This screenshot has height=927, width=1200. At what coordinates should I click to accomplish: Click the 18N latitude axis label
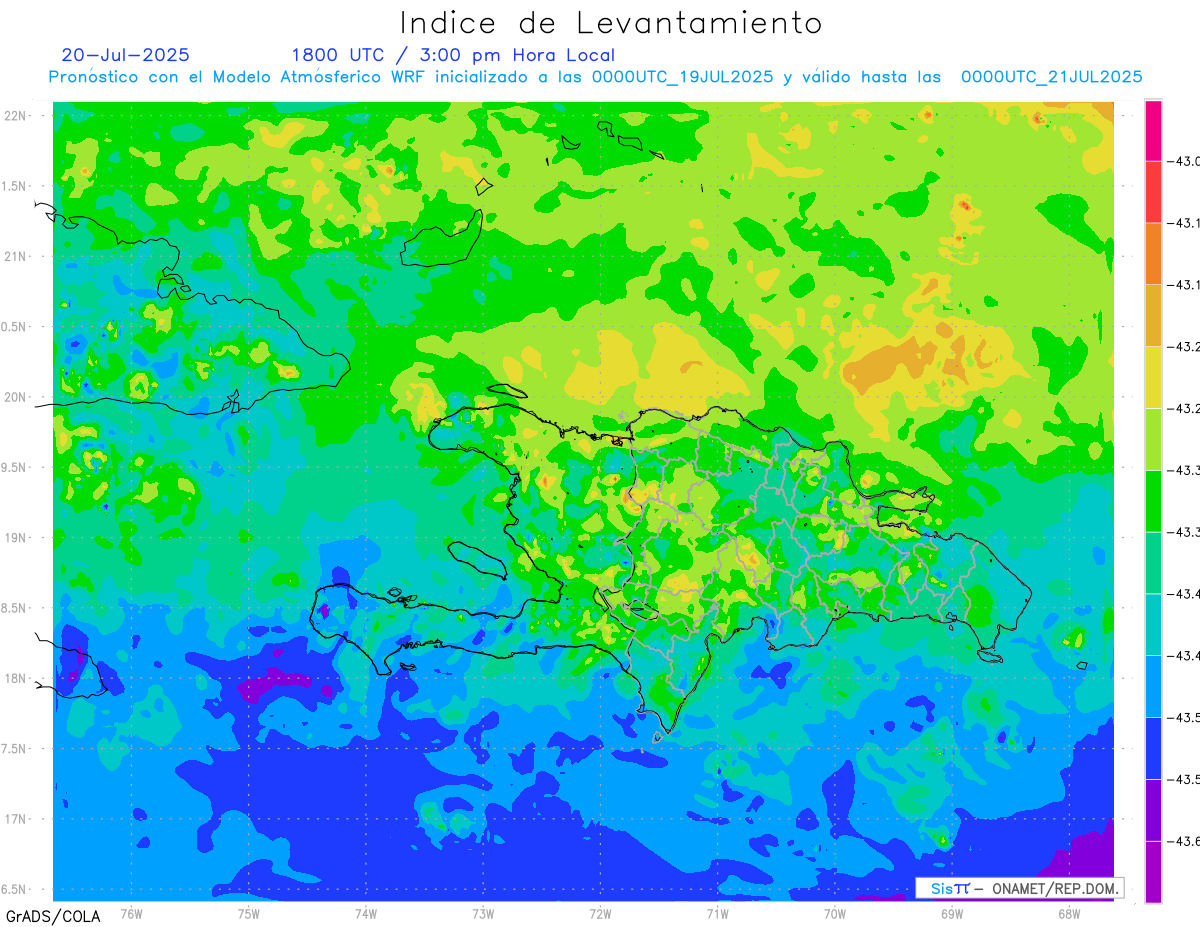coord(17,679)
